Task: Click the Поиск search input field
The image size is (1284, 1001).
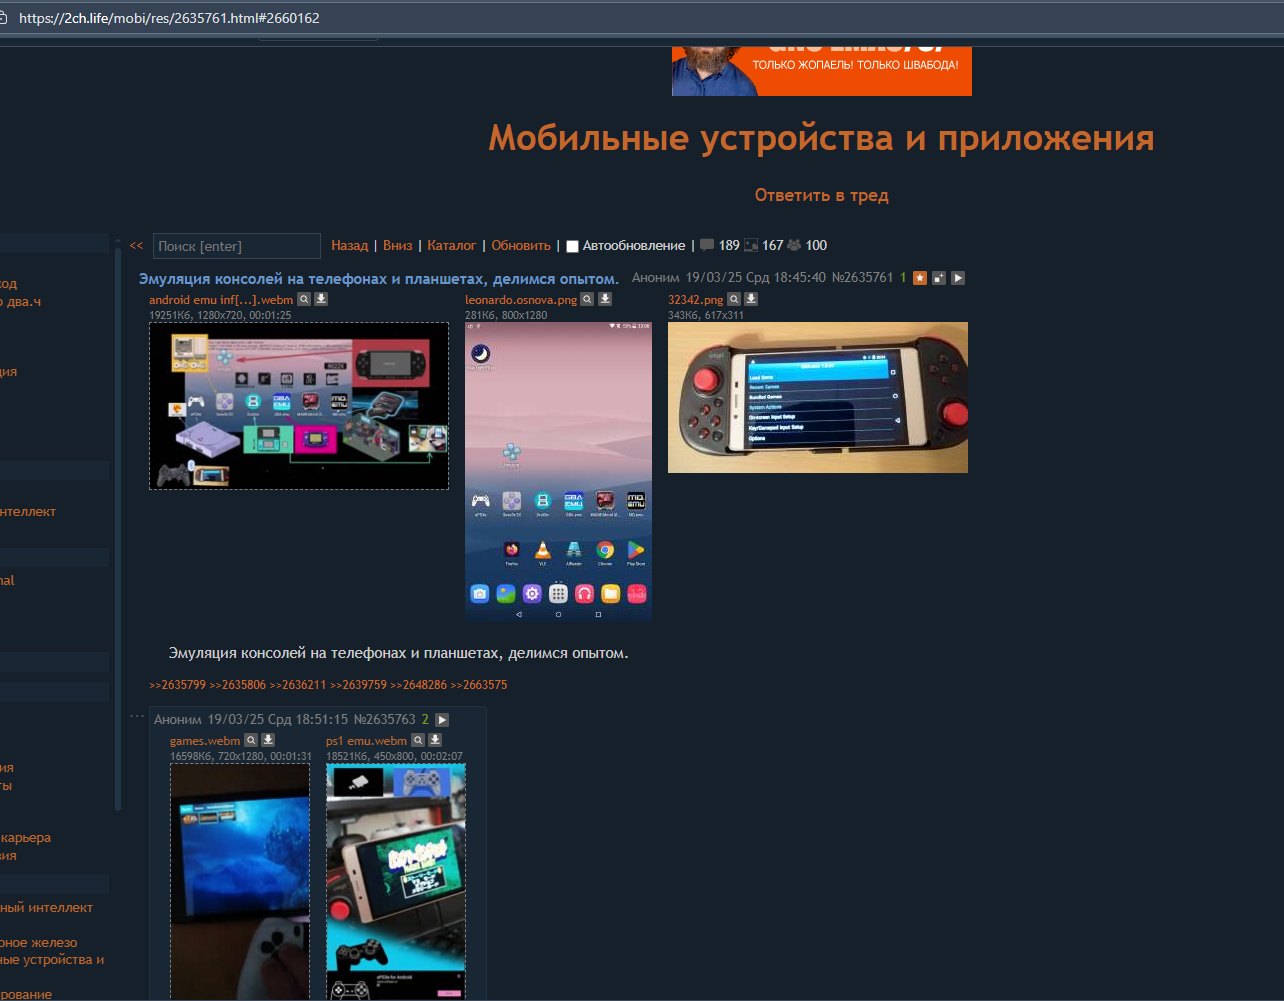Action: pos(236,246)
